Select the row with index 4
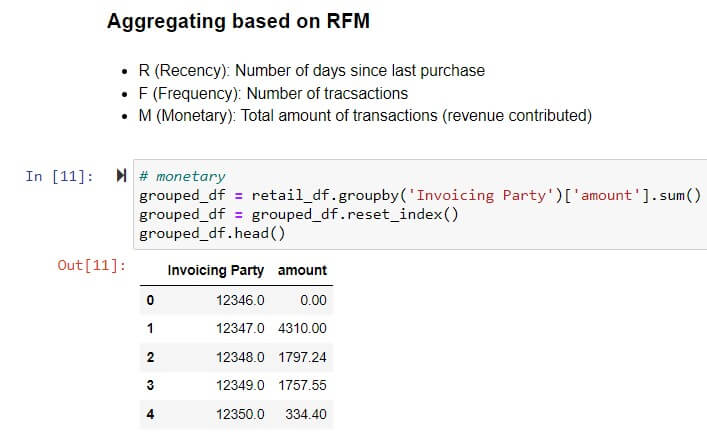 coord(236,414)
